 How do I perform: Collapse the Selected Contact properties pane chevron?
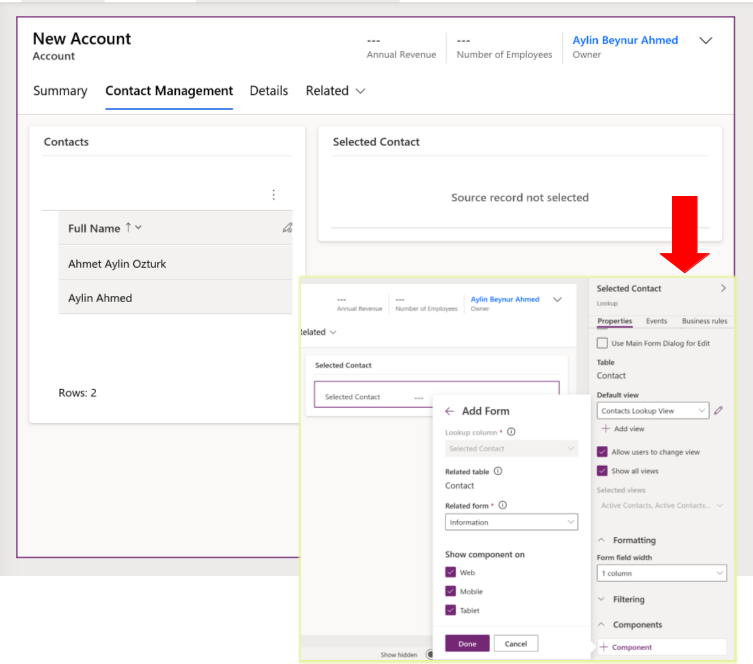[723, 288]
